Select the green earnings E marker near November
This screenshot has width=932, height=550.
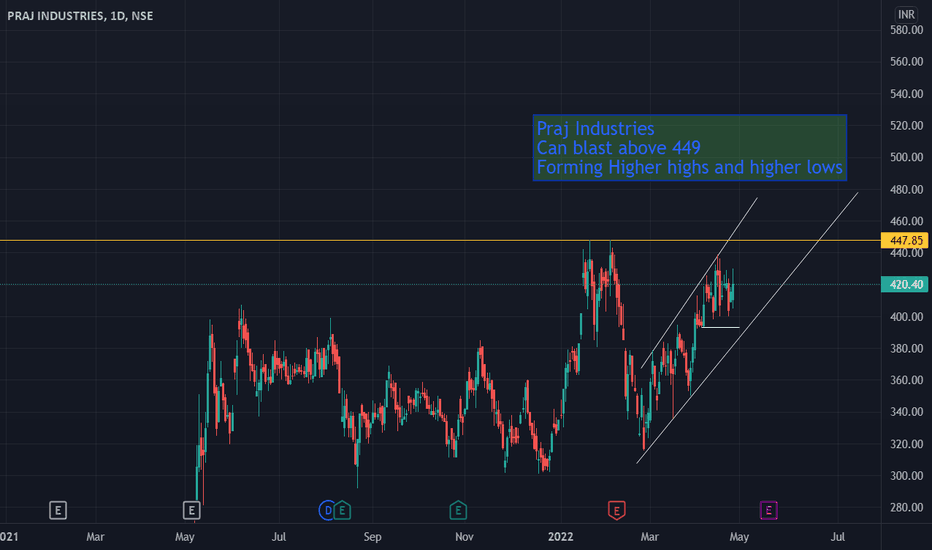click(458, 510)
